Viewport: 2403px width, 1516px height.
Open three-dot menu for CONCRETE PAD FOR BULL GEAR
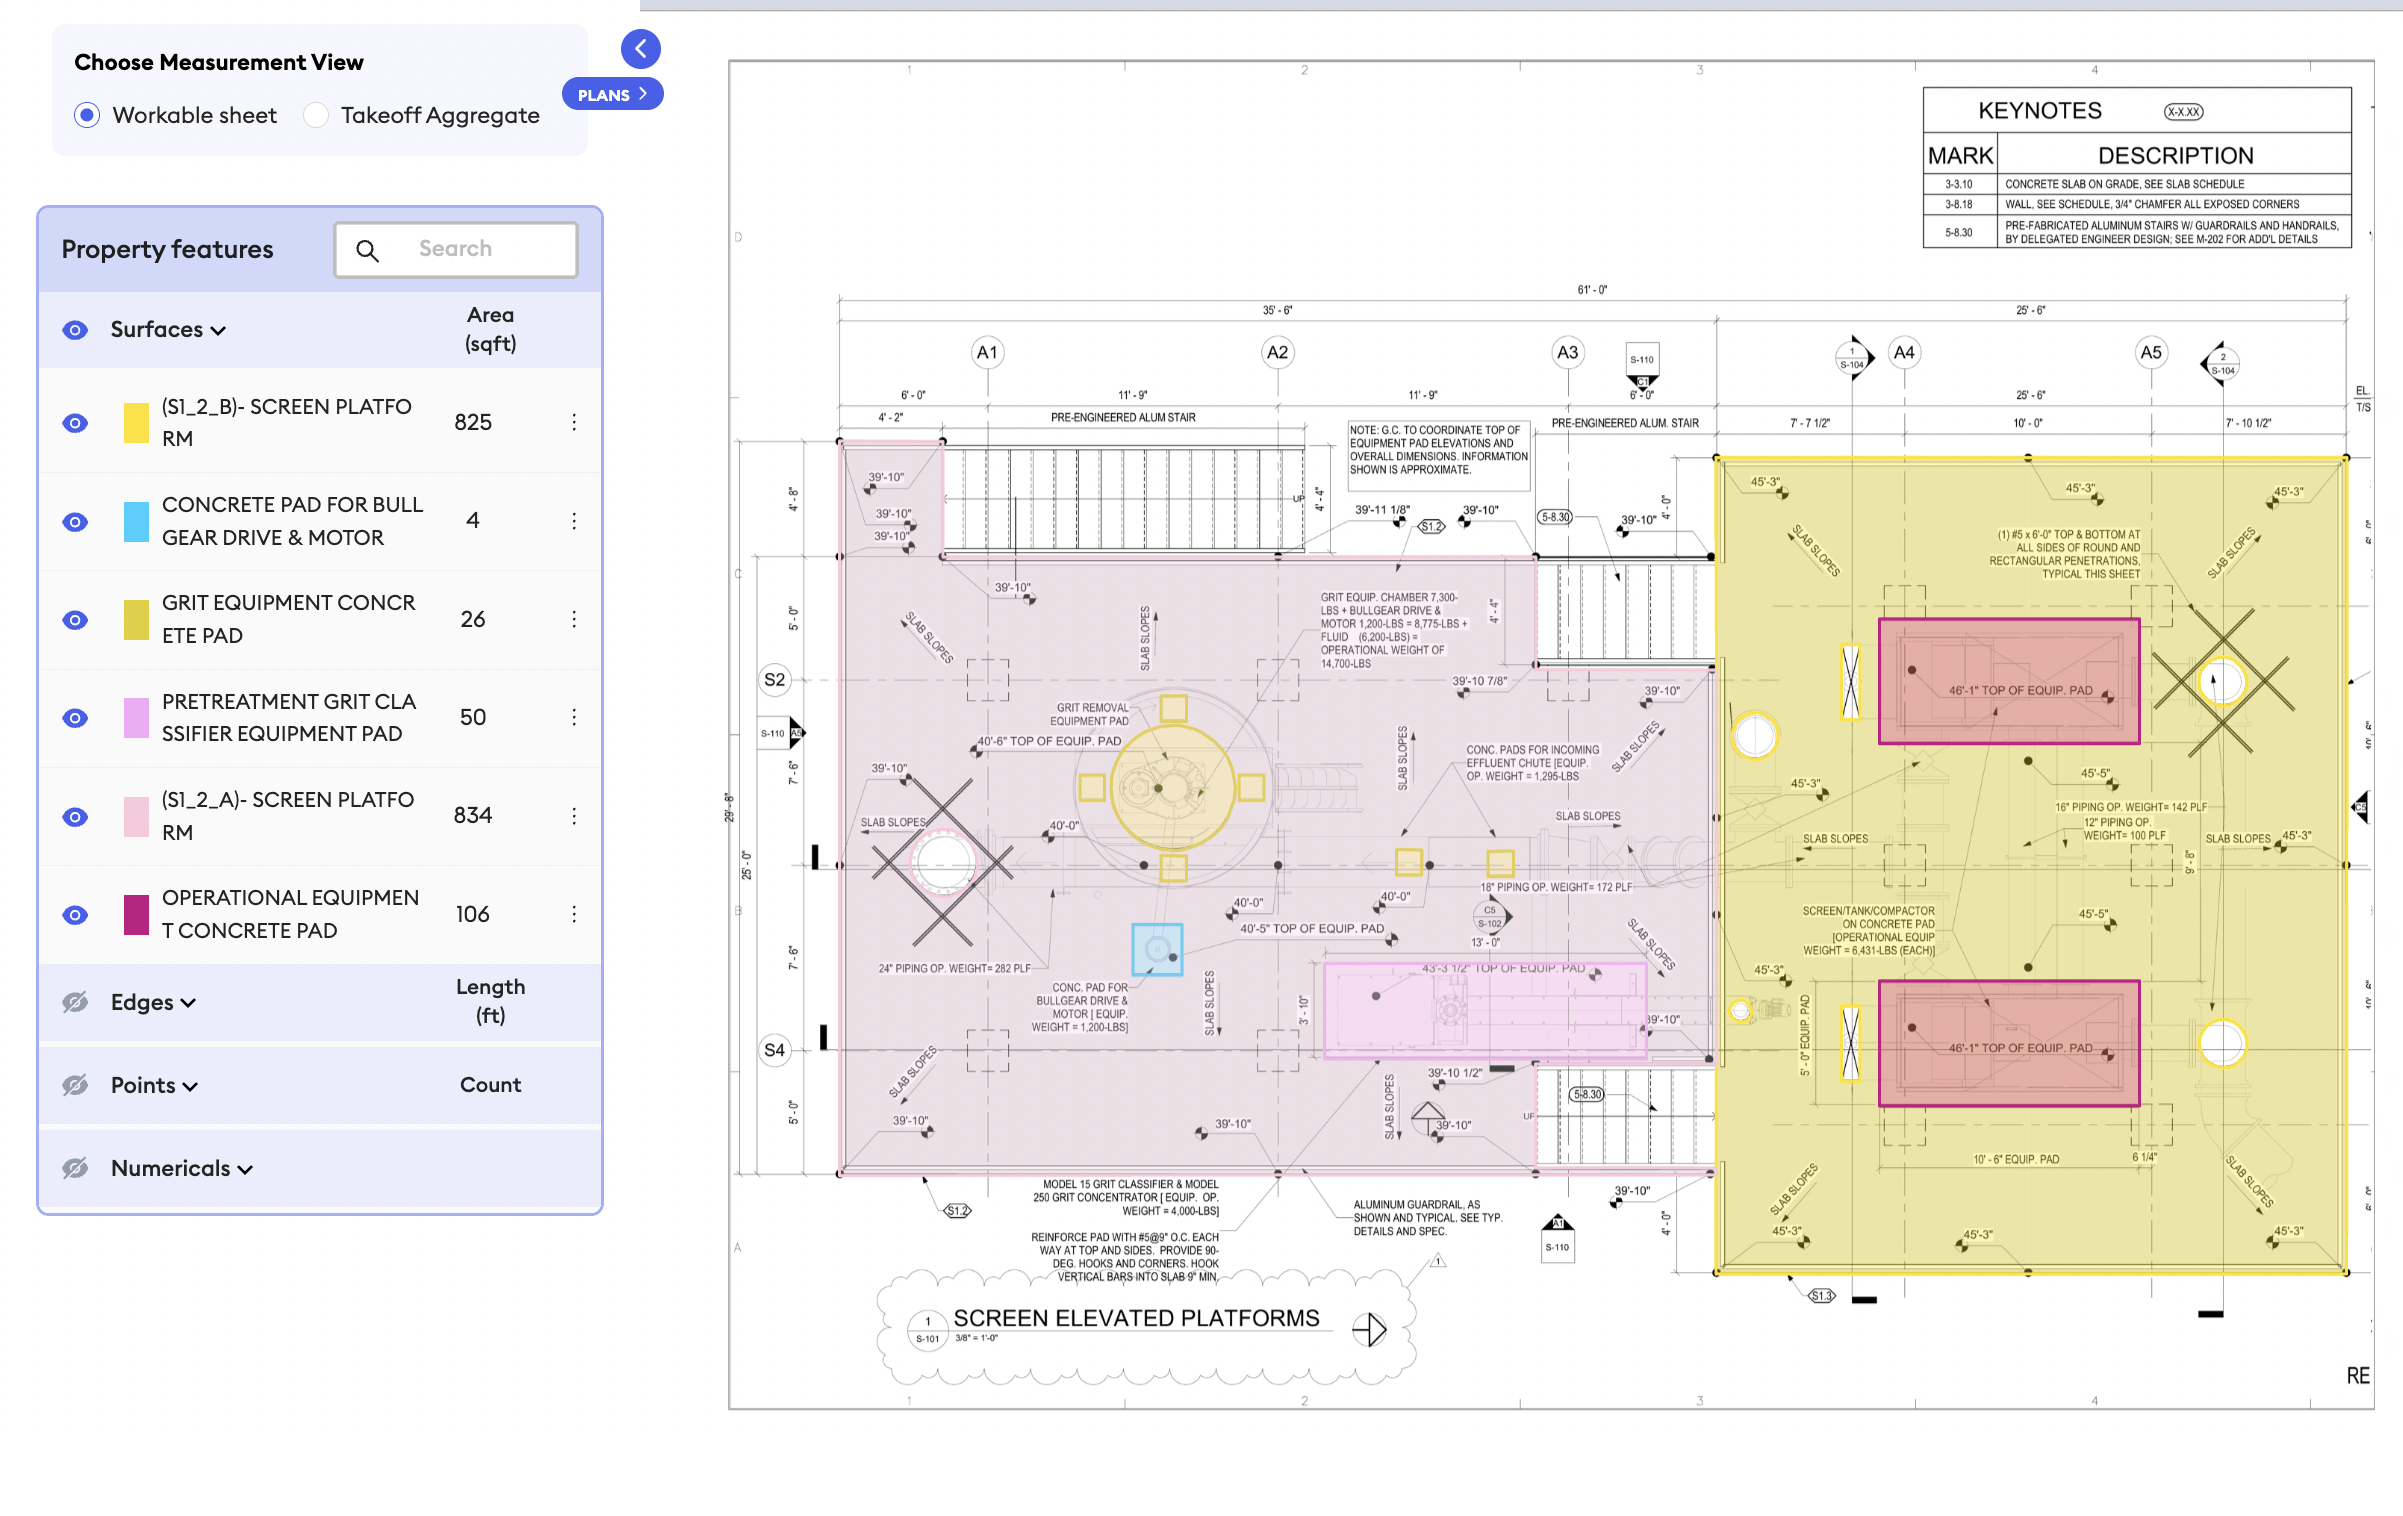click(x=574, y=521)
